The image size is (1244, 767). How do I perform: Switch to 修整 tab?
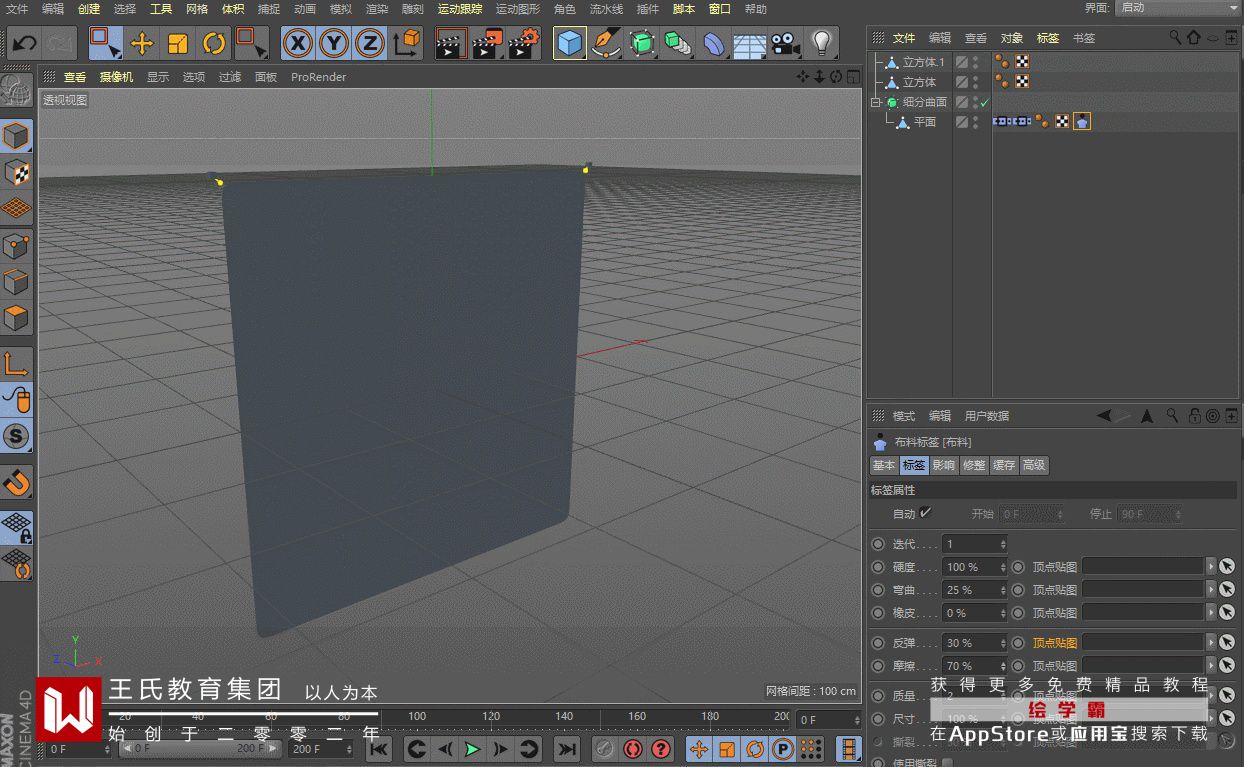tap(973, 465)
